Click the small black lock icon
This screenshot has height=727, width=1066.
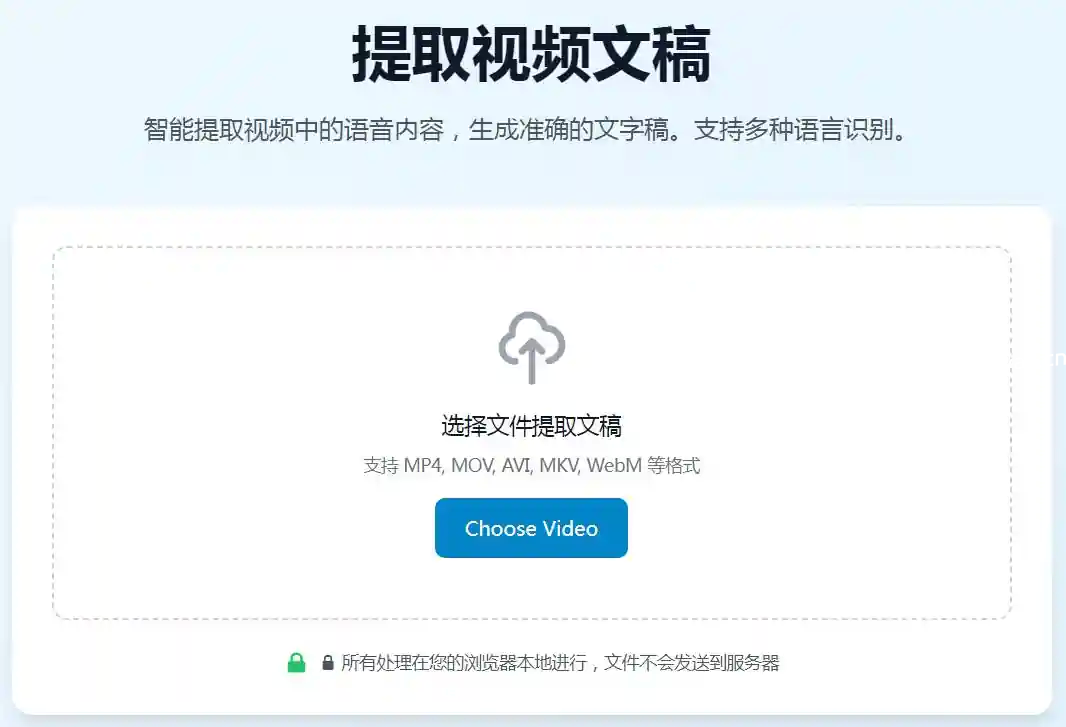[328, 662]
